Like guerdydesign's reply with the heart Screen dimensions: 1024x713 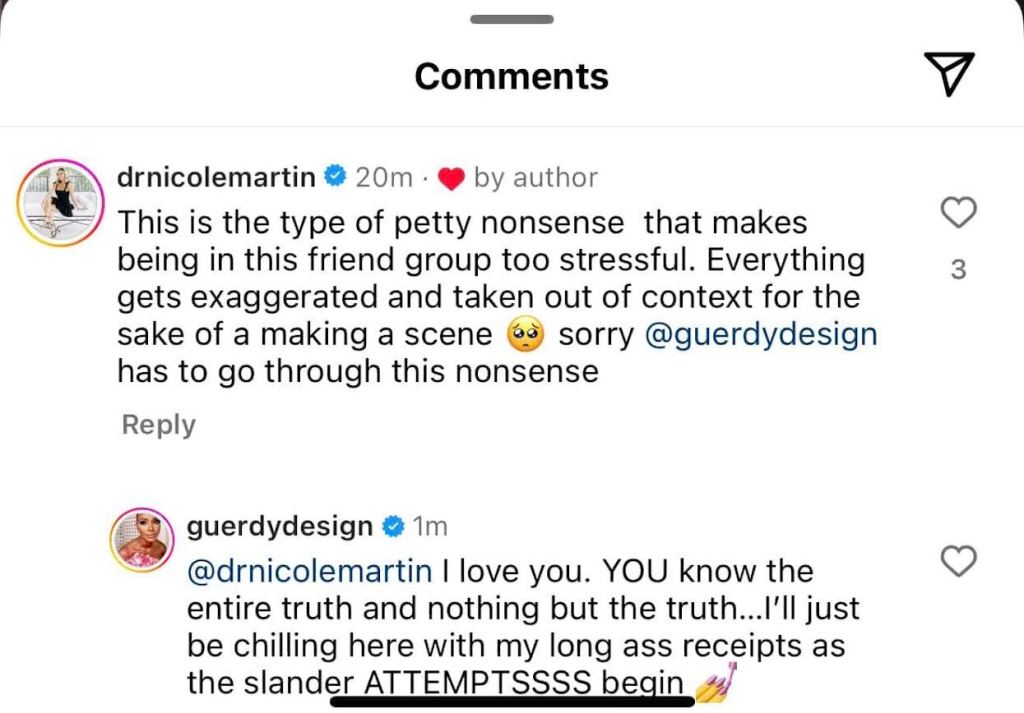[959, 562]
